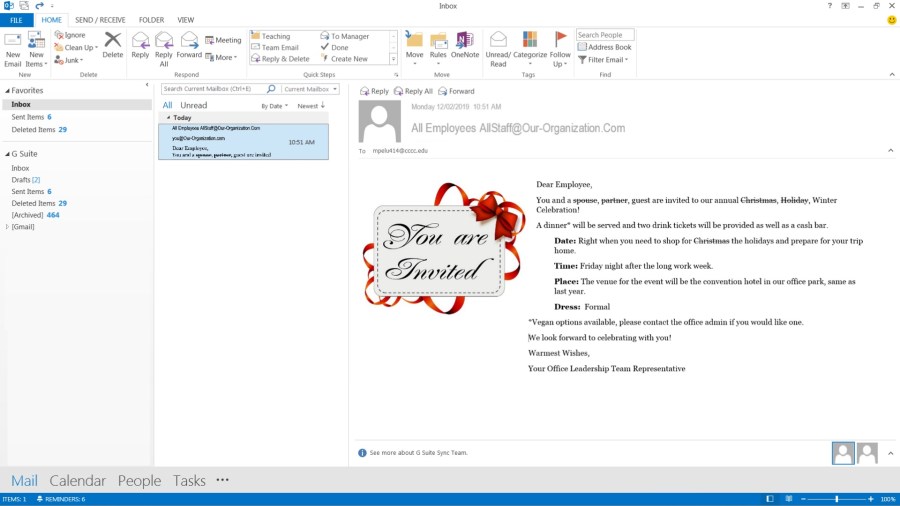
Task: Show All messages filter
Action: (x=167, y=106)
